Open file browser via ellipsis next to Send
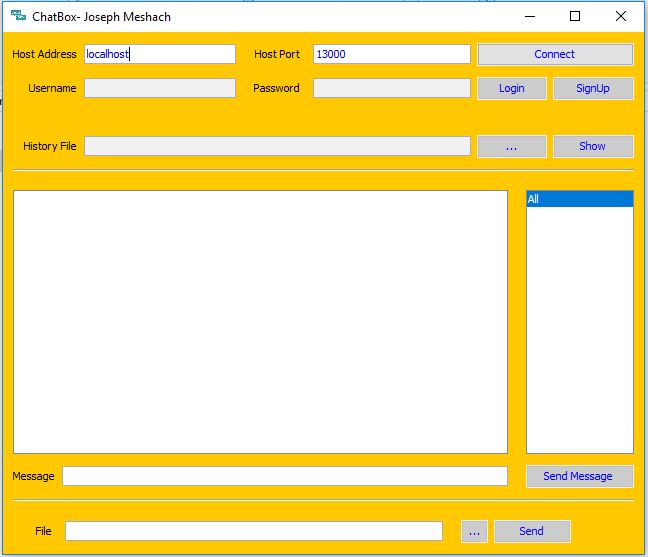The image size is (648, 557). pos(474,531)
